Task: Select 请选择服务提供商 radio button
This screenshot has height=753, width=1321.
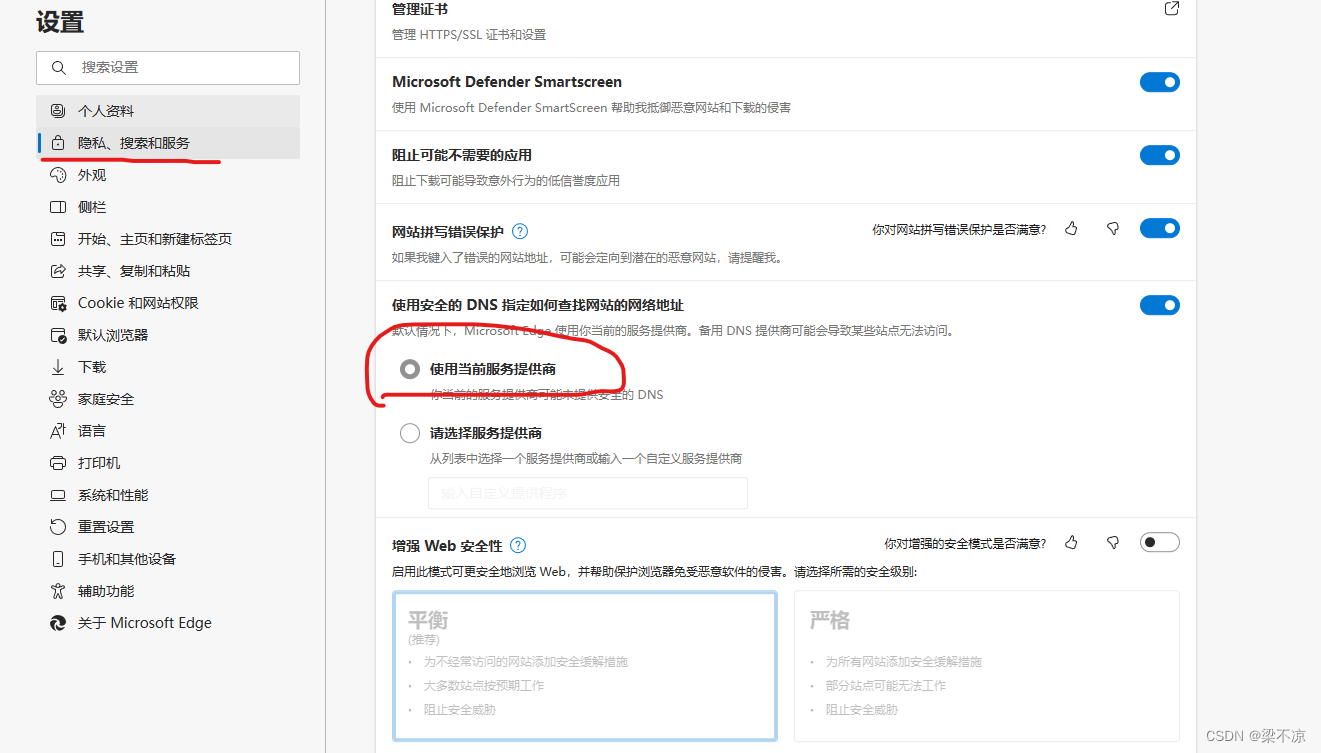Action: point(409,432)
